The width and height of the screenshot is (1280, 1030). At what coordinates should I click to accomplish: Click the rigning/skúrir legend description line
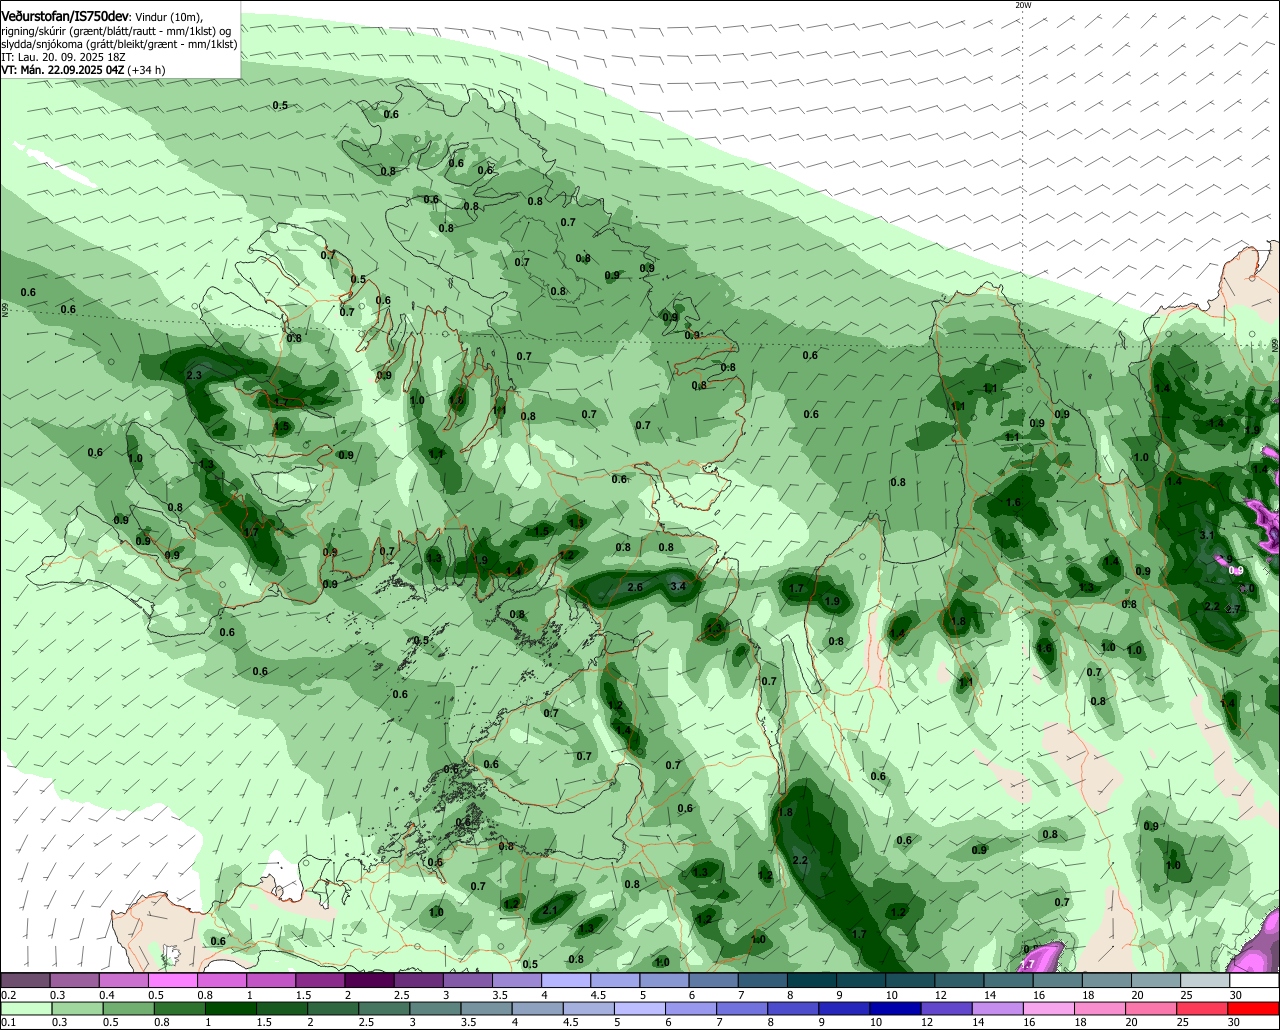pos(116,31)
